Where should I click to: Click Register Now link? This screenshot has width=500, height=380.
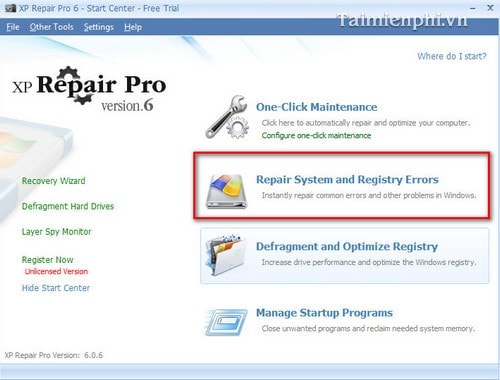point(47,260)
